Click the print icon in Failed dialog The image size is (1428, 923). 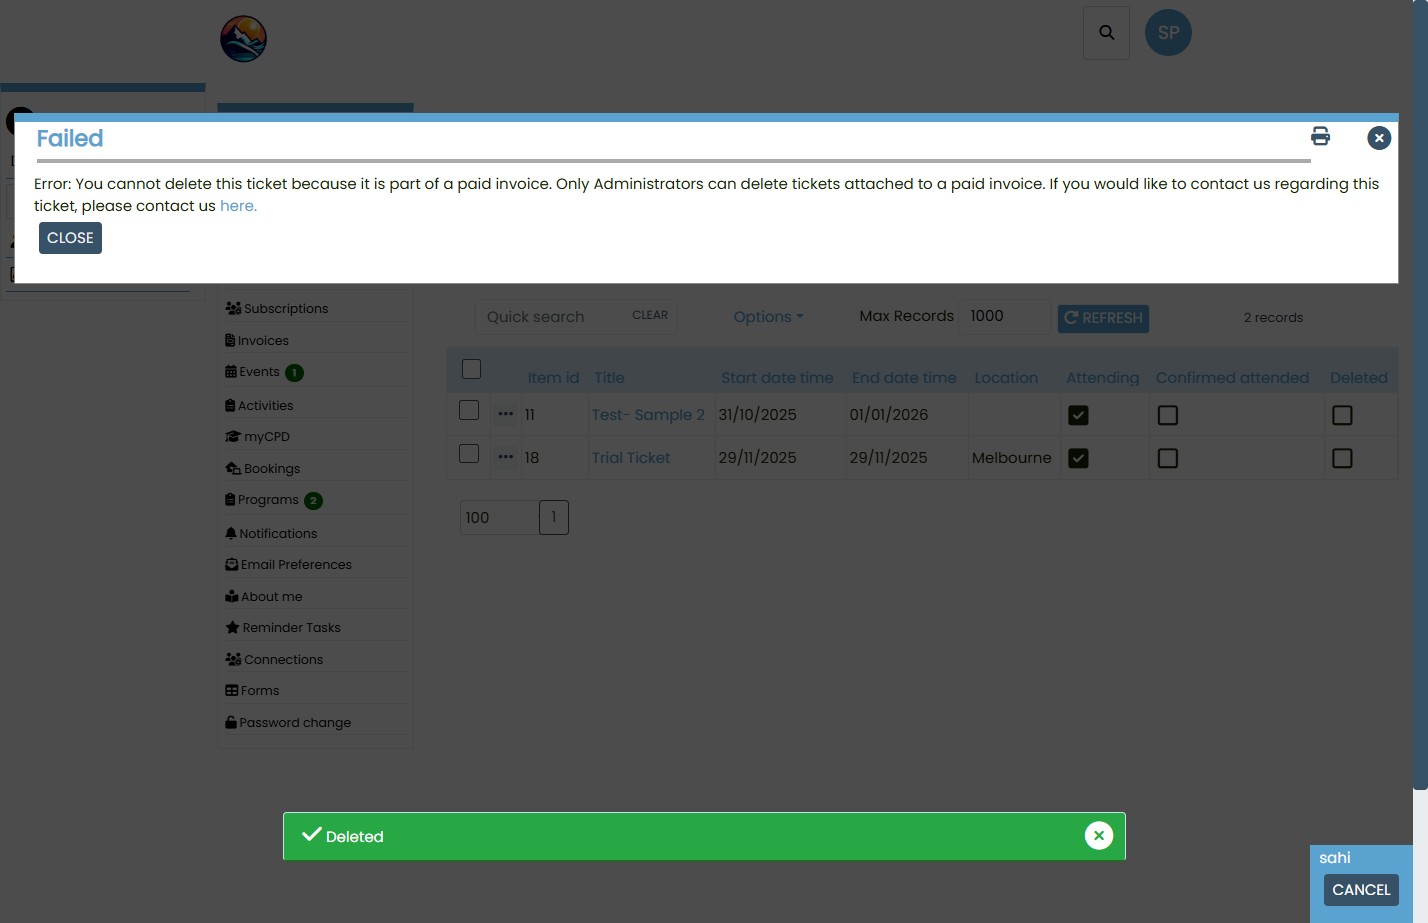point(1320,137)
